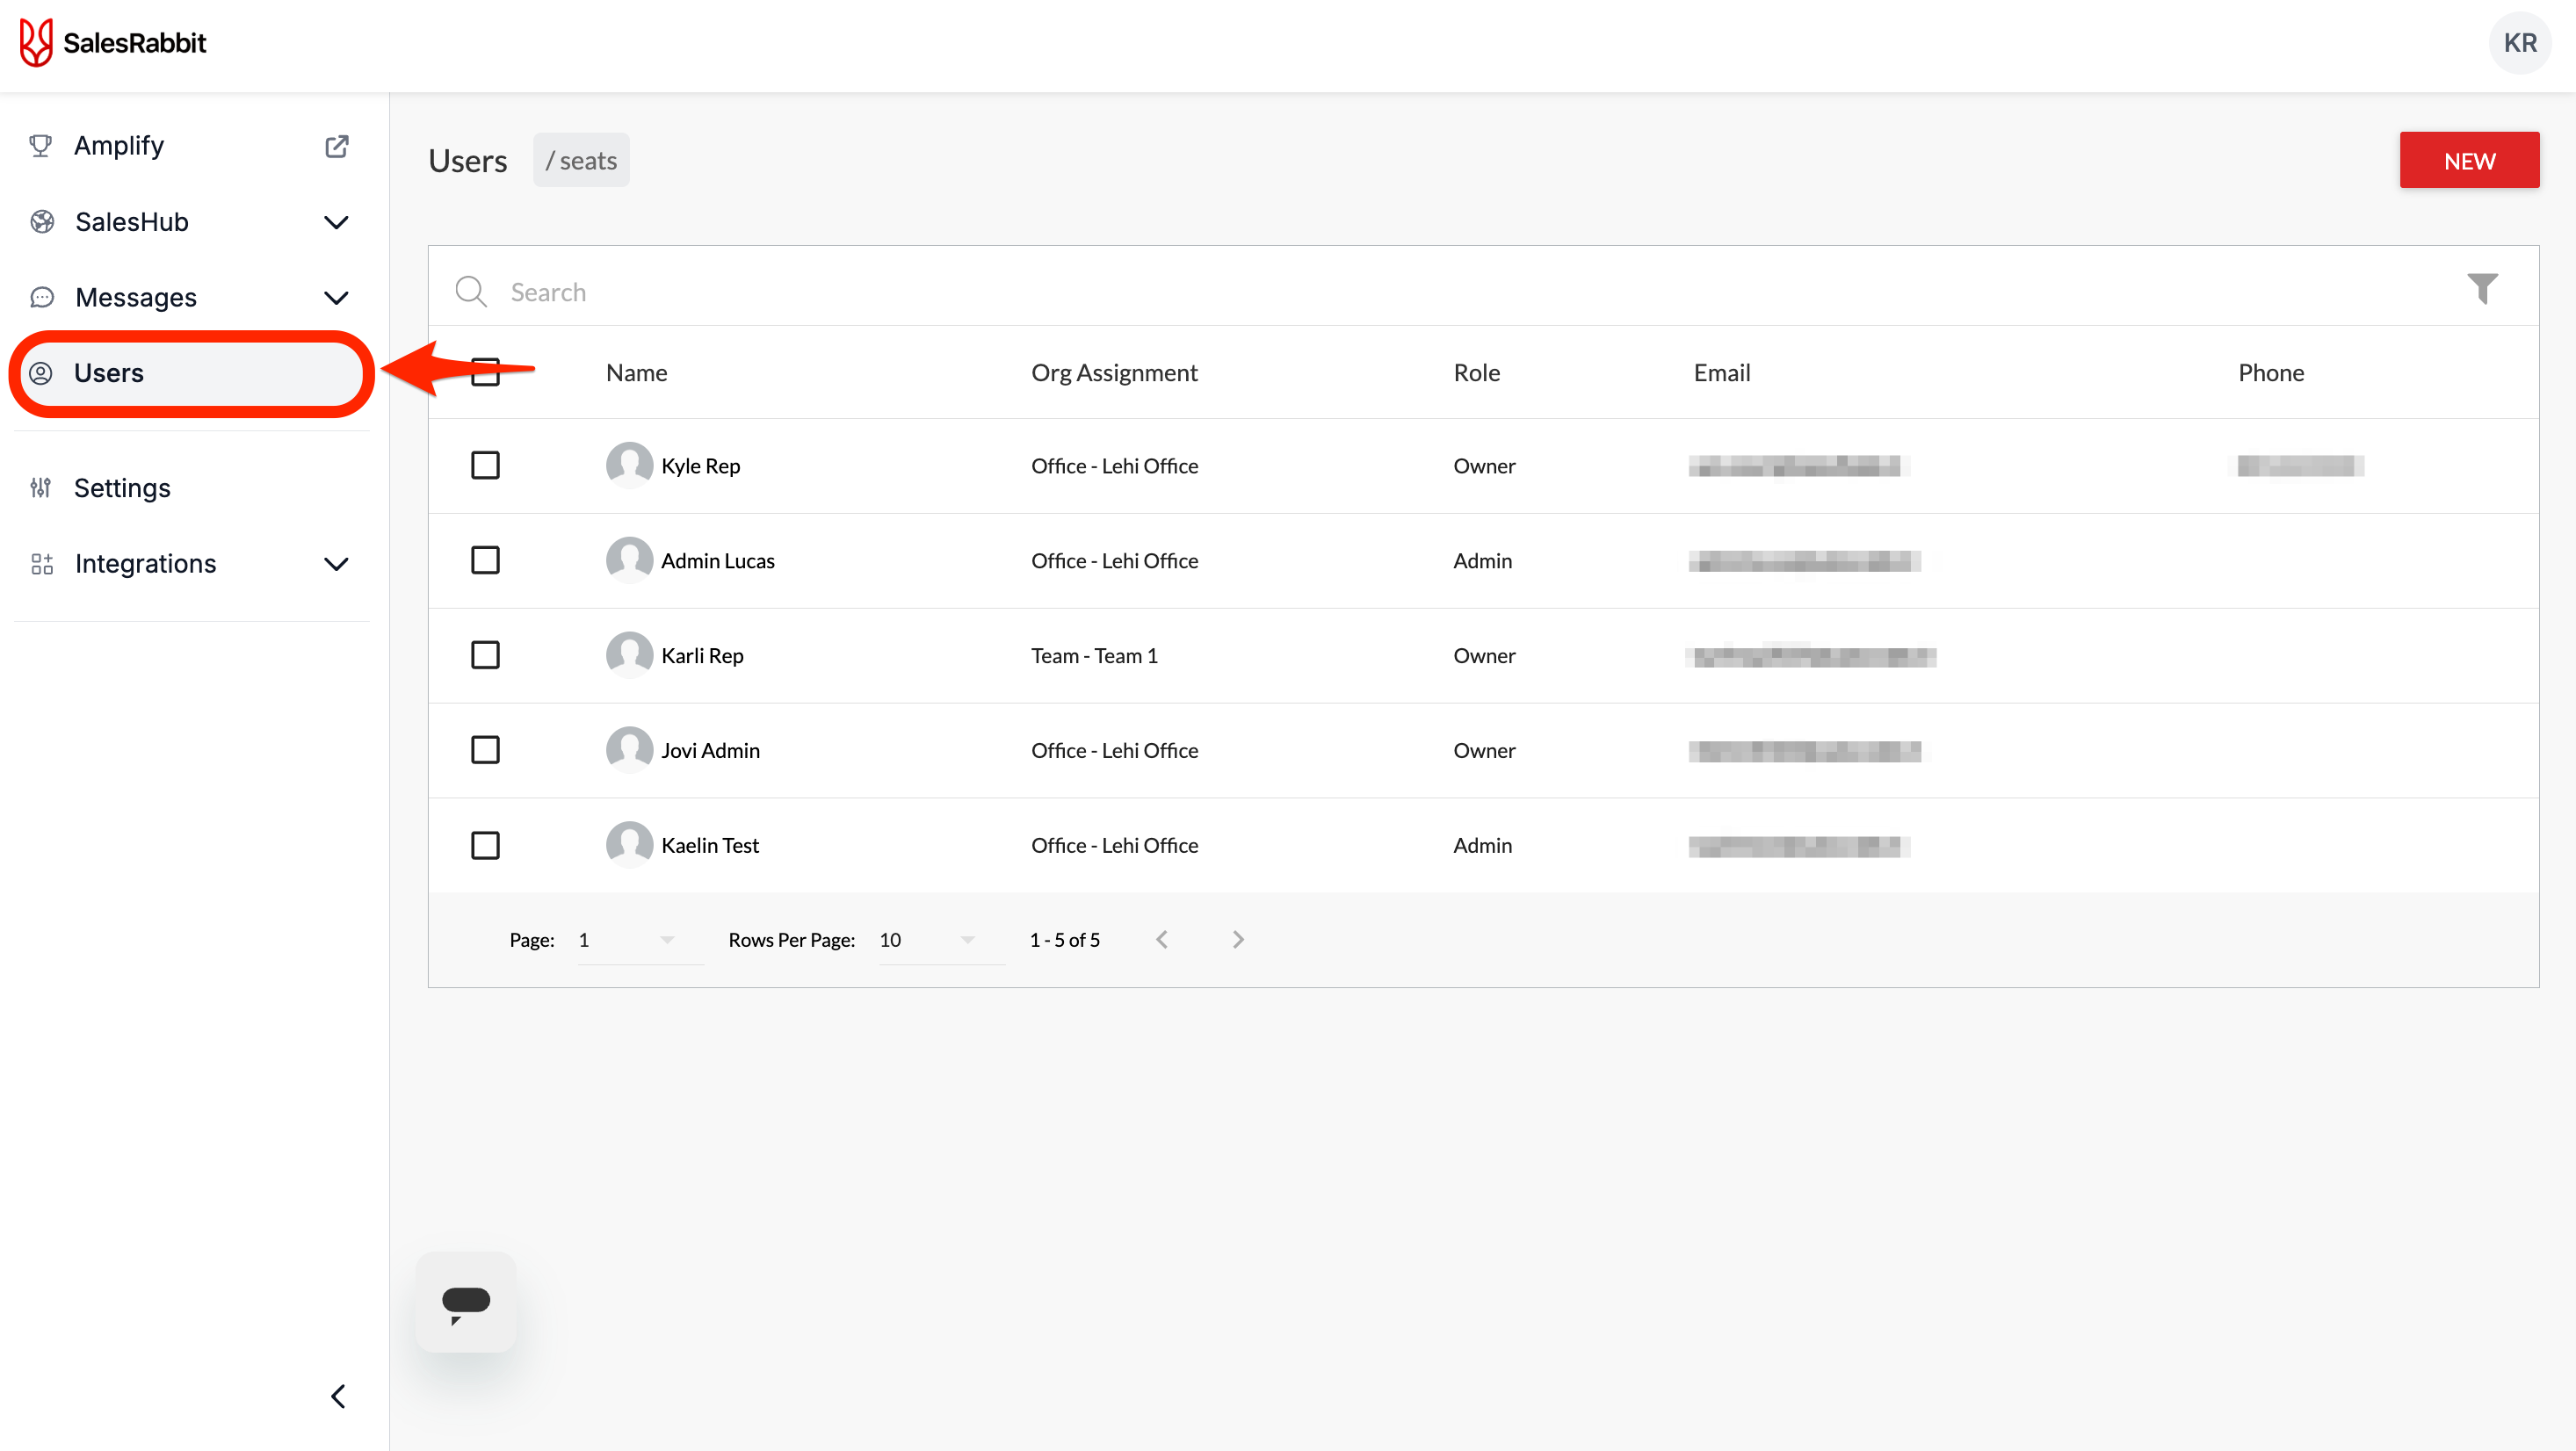
Task: Go to previous page arrow
Action: click(1161, 939)
